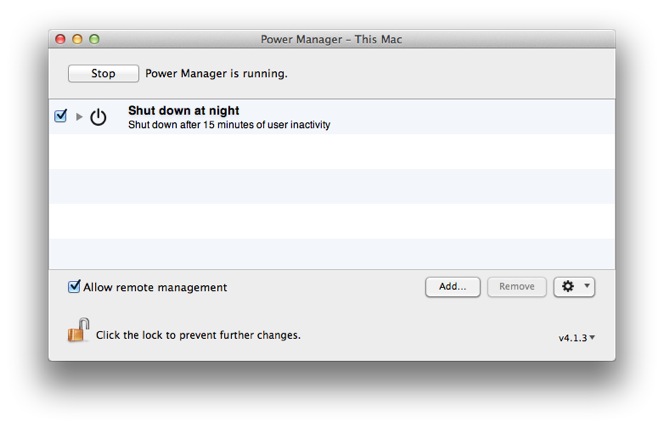Click the small arrow beside the gear icon
664x428 pixels.
pos(587,286)
